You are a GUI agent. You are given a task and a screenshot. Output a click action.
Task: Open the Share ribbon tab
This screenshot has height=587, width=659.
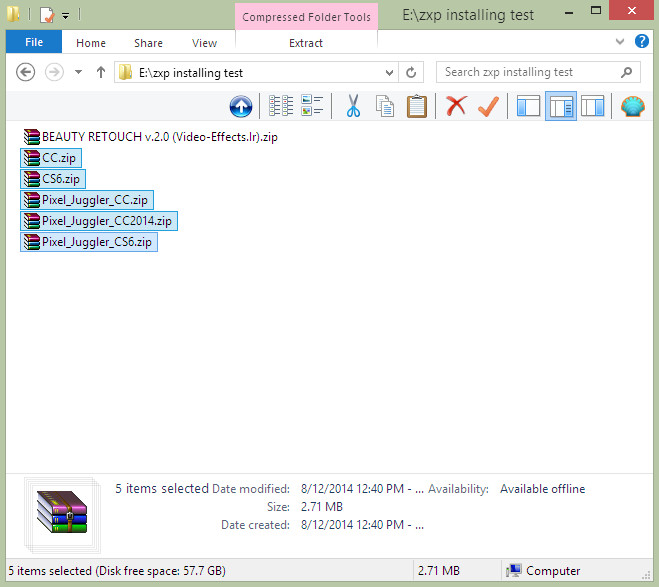(x=148, y=43)
